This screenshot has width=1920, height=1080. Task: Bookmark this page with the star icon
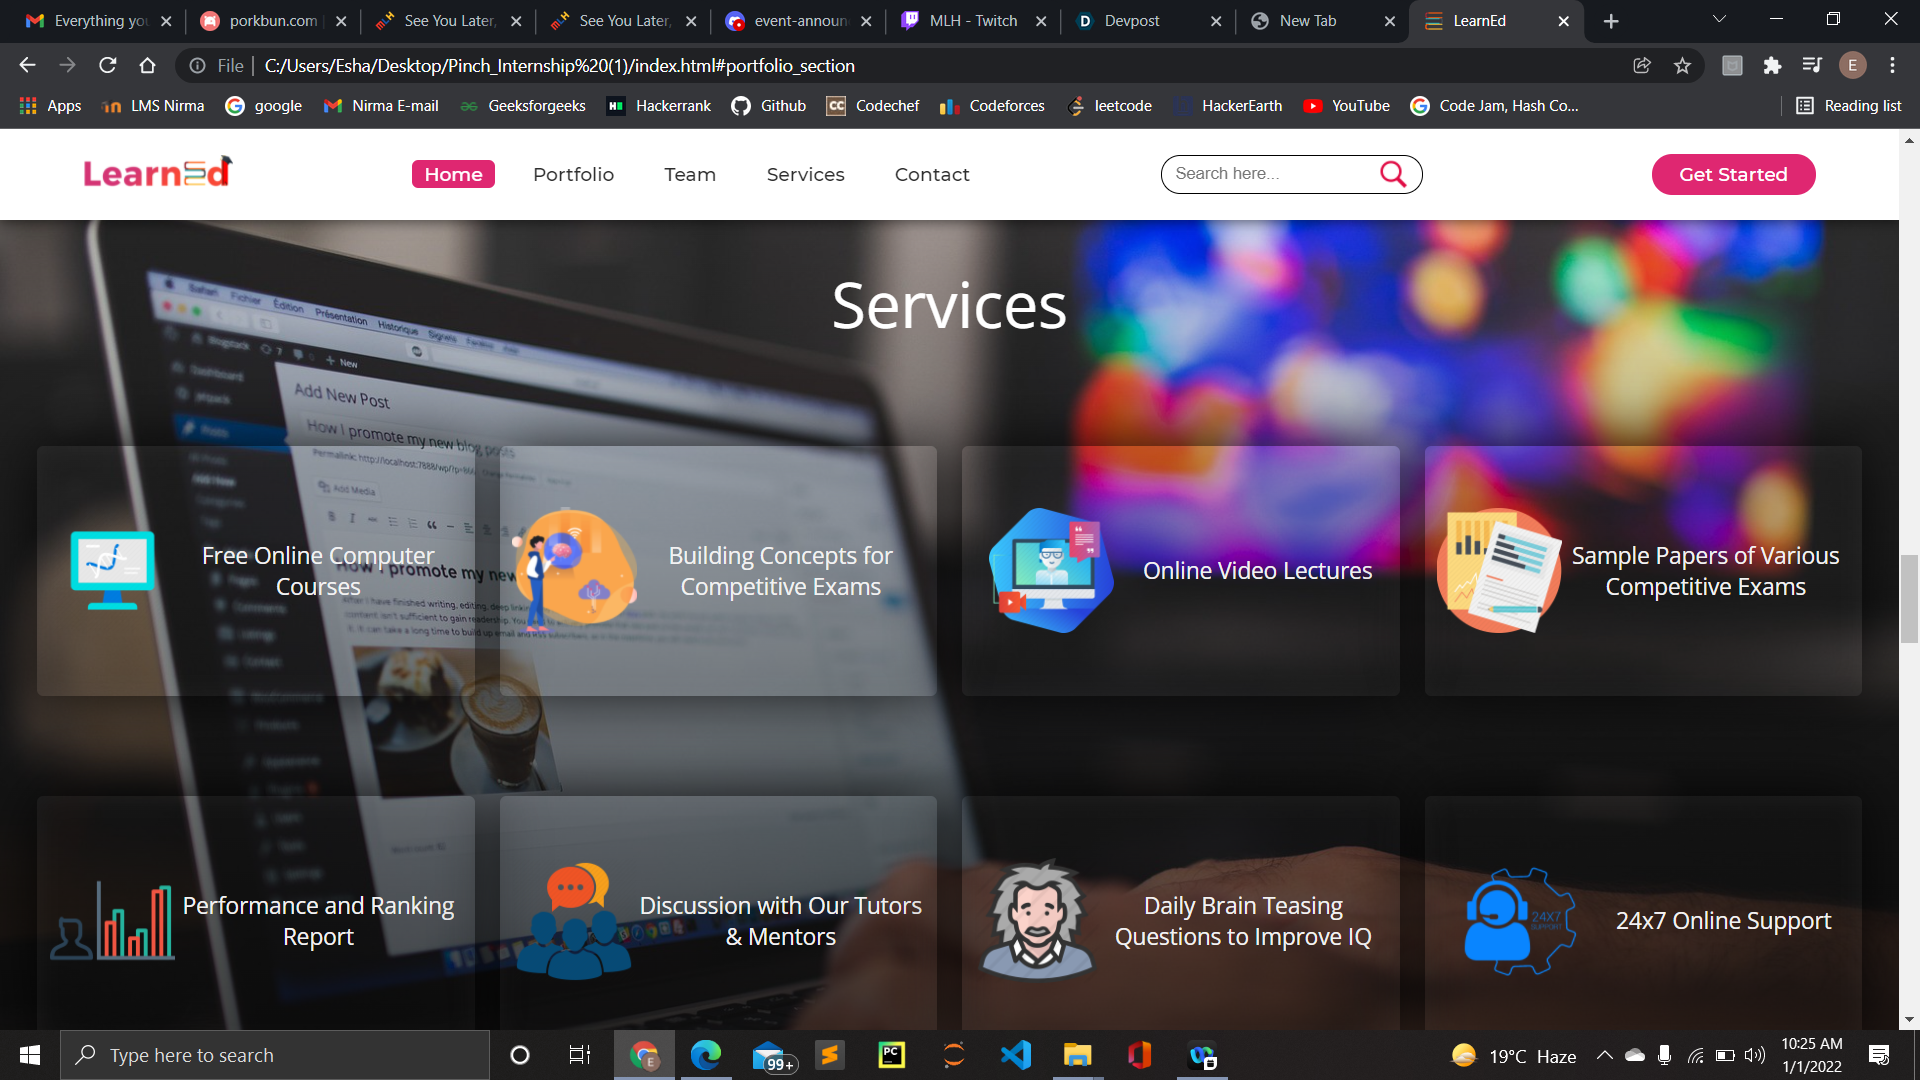1682,66
